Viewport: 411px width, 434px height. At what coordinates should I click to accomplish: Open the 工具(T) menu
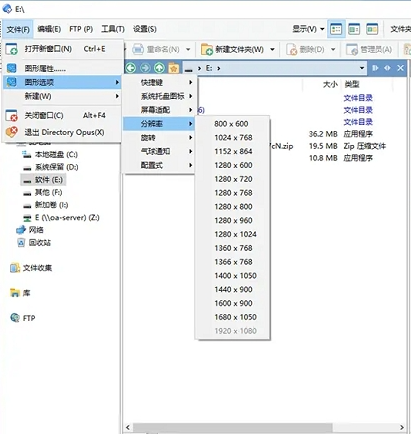coord(113,29)
